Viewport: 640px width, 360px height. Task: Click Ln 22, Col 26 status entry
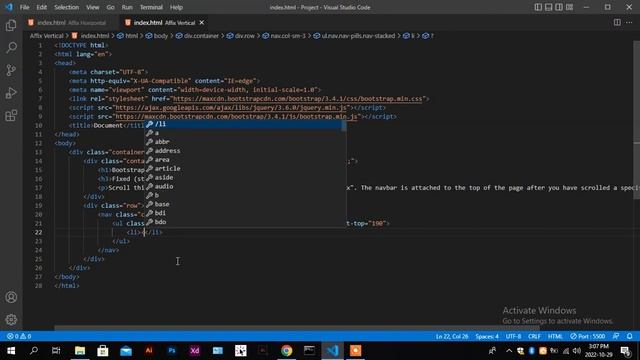(x=452, y=336)
